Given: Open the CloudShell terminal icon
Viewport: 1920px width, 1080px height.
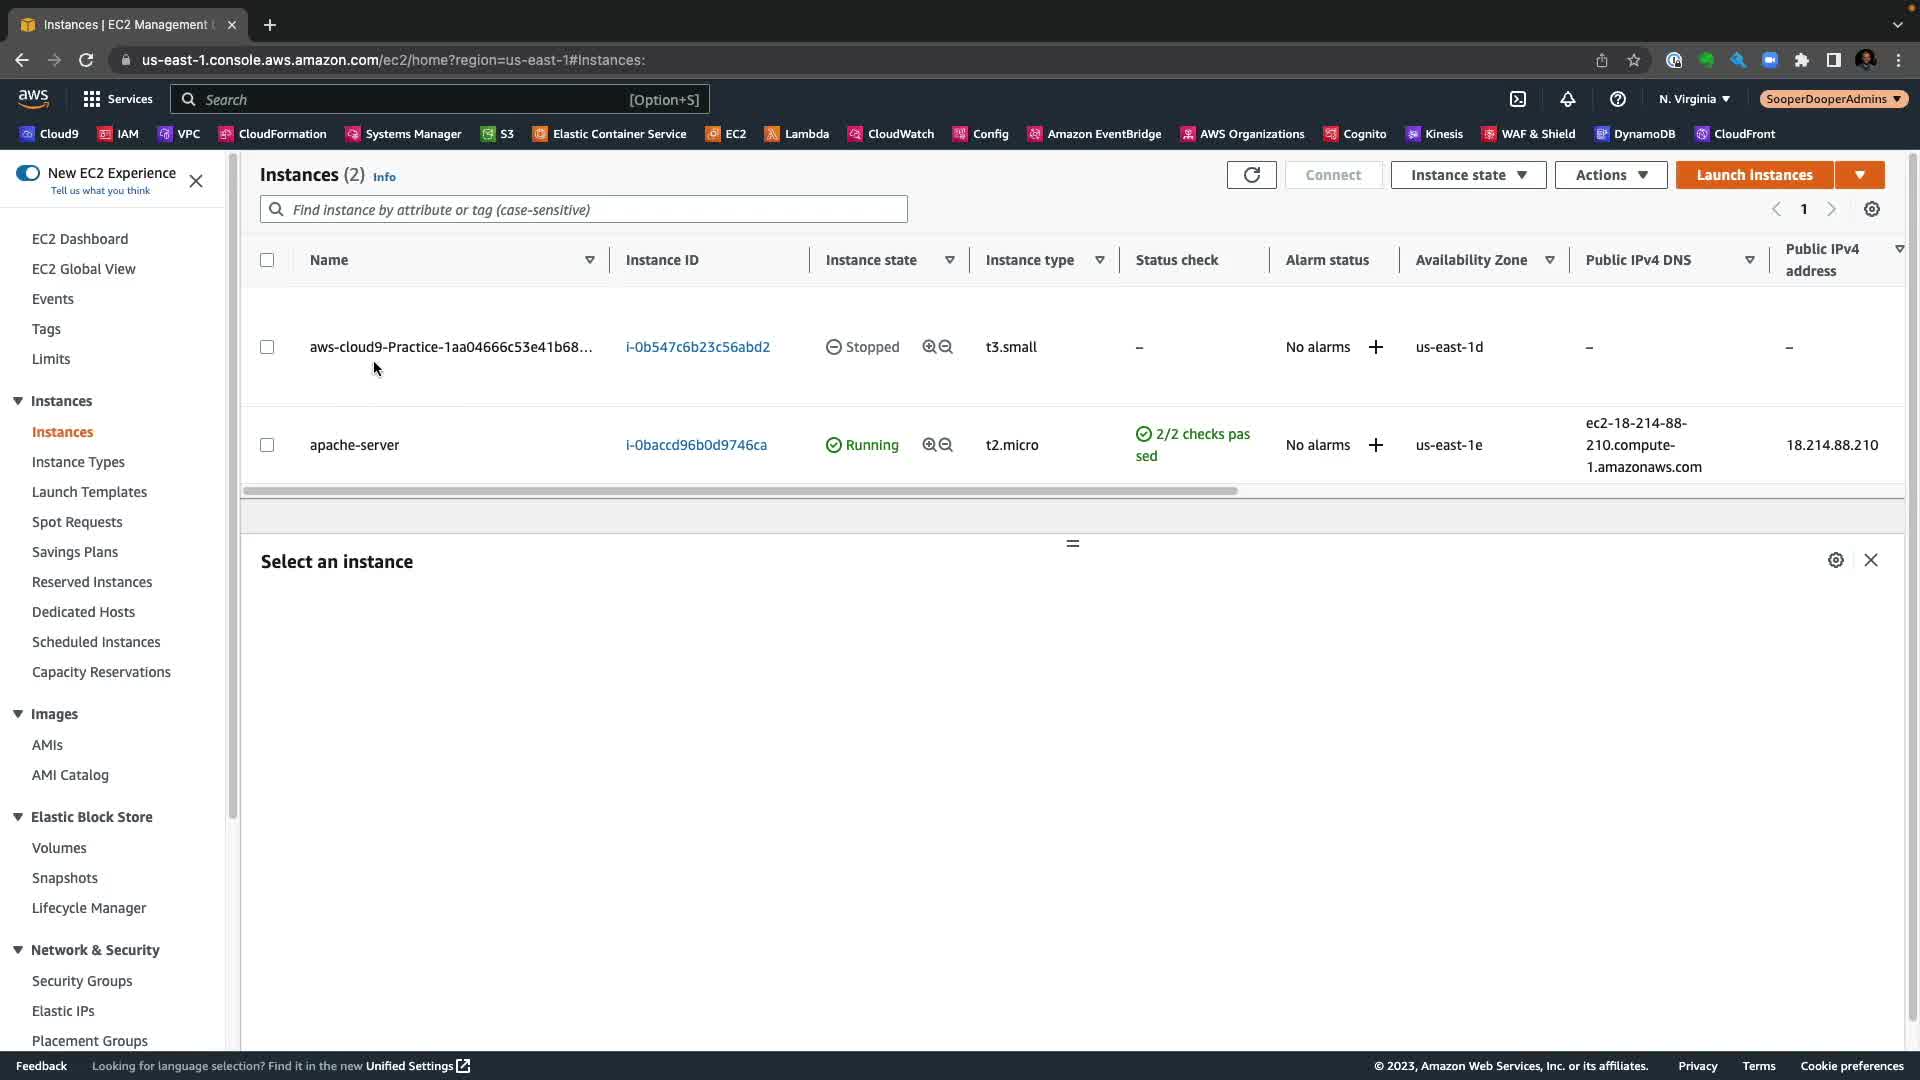Looking at the screenshot, I should pos(1518,99).
